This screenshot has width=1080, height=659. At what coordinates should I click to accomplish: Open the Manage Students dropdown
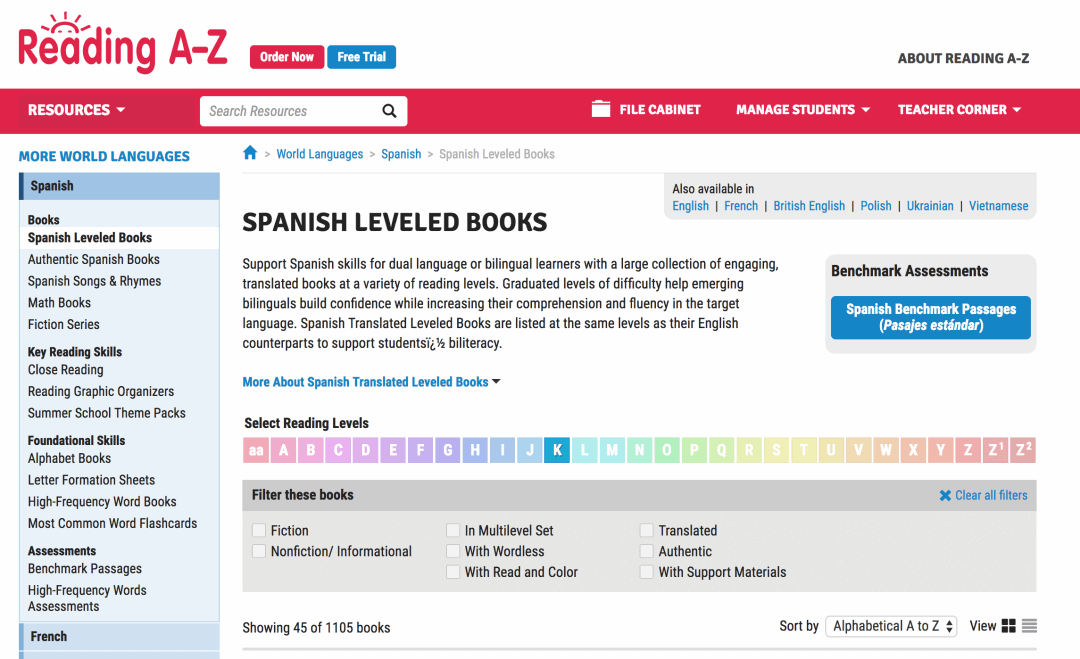point(803,109)
